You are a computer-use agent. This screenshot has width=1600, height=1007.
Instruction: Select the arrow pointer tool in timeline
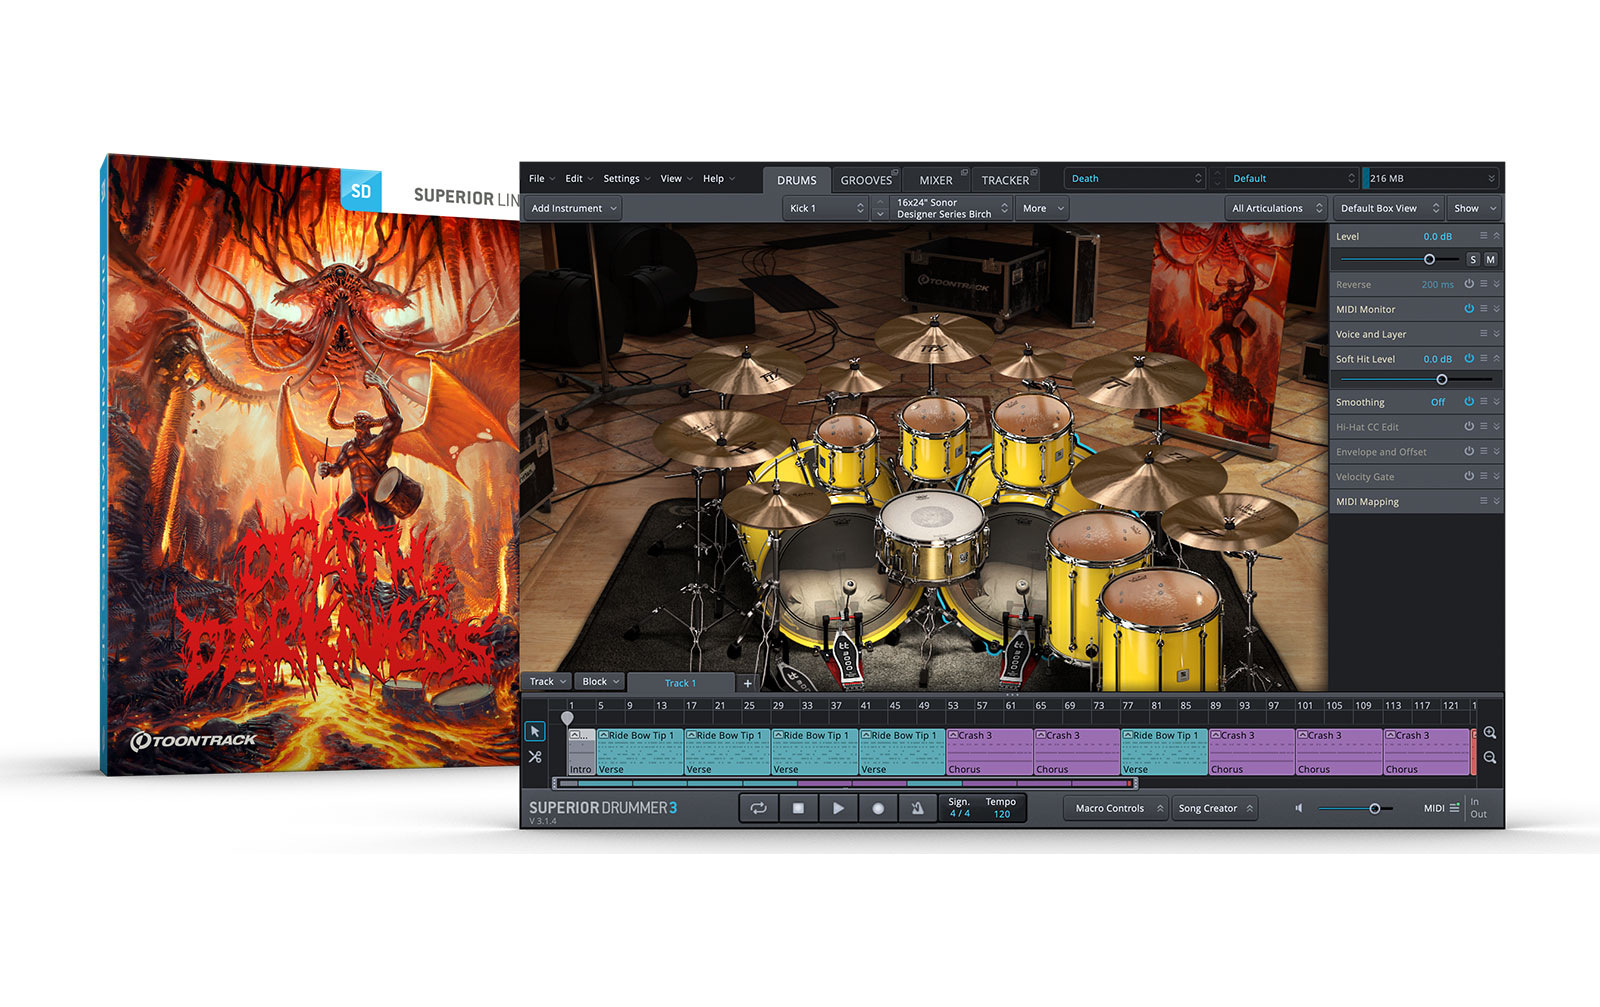[x=535, y=732]
